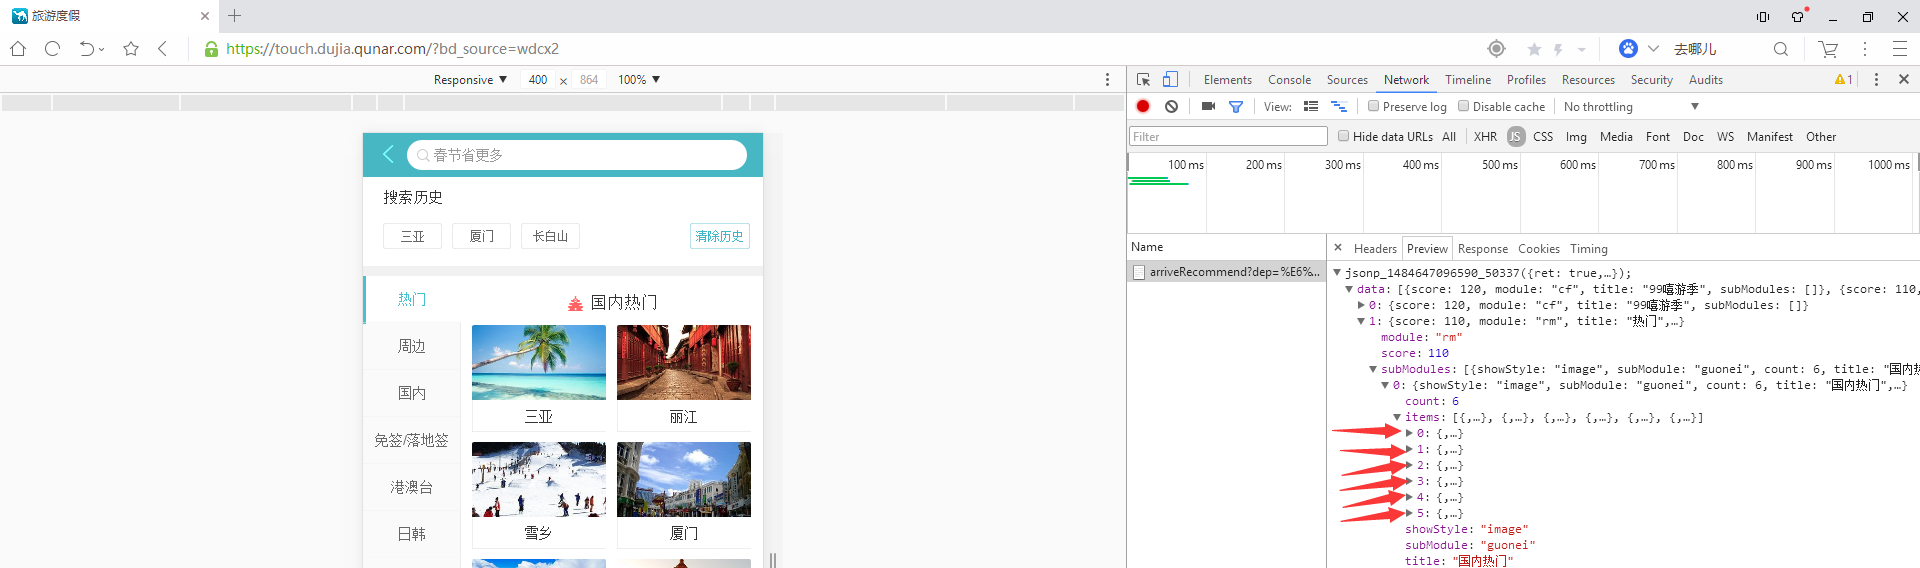The image size is (1920, 568).
Task: Enable the Disable cache checkbox
Action: [1463, 106]
